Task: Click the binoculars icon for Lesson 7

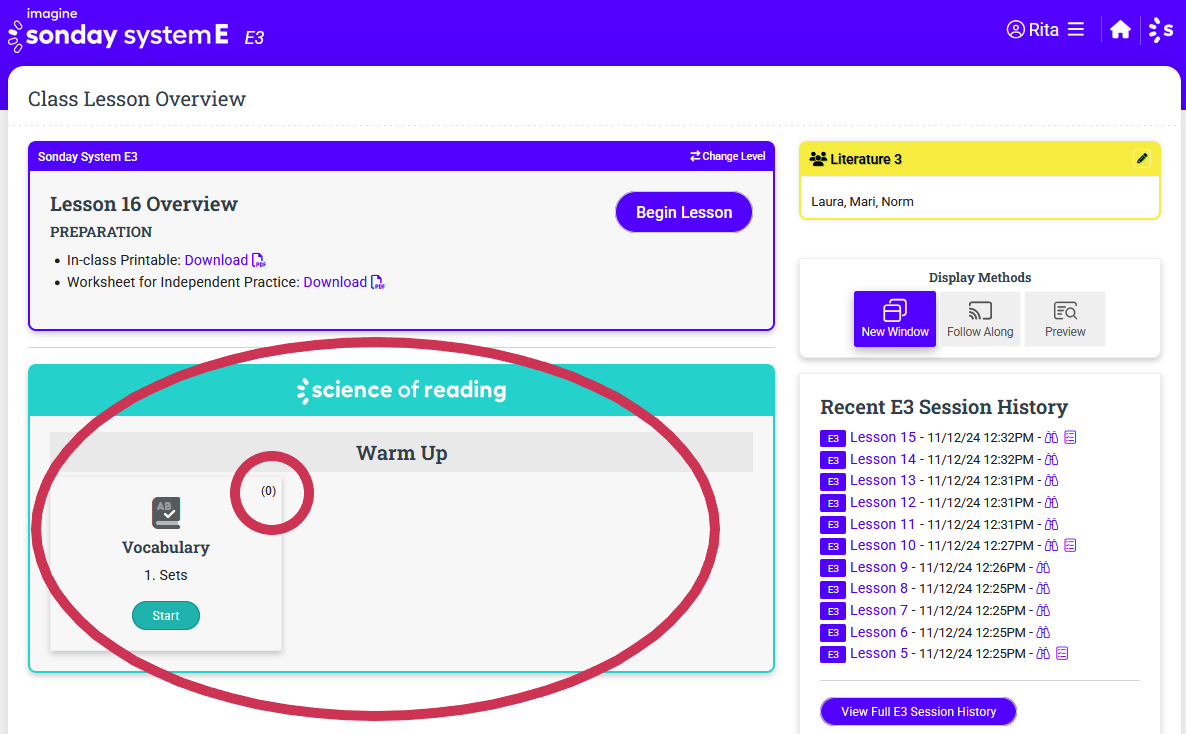Action: (x=1043, y=611)
